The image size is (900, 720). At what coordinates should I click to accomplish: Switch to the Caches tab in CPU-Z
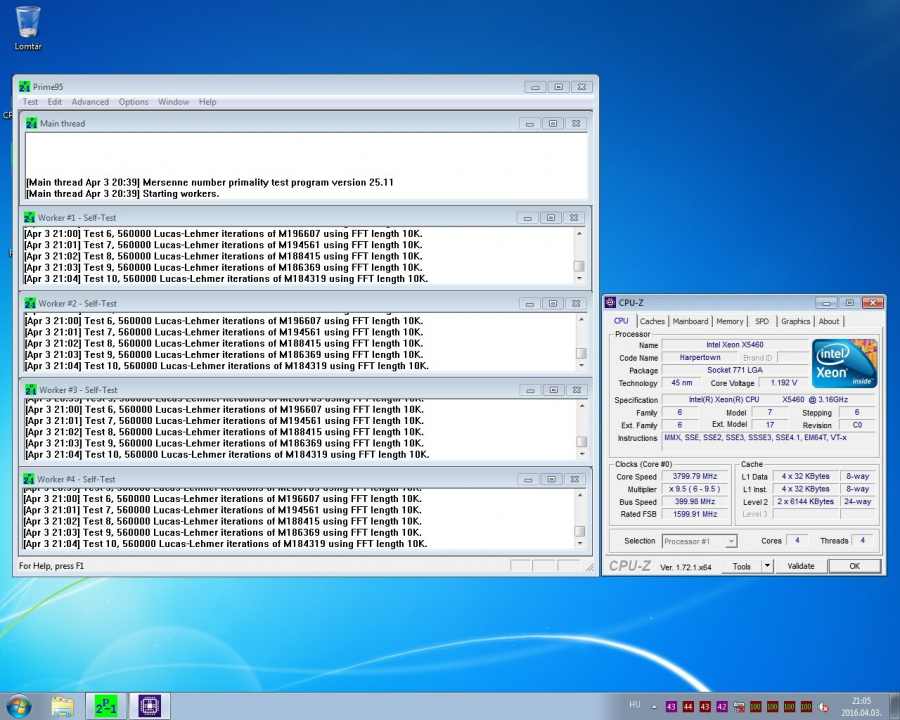tap(652, 322)
